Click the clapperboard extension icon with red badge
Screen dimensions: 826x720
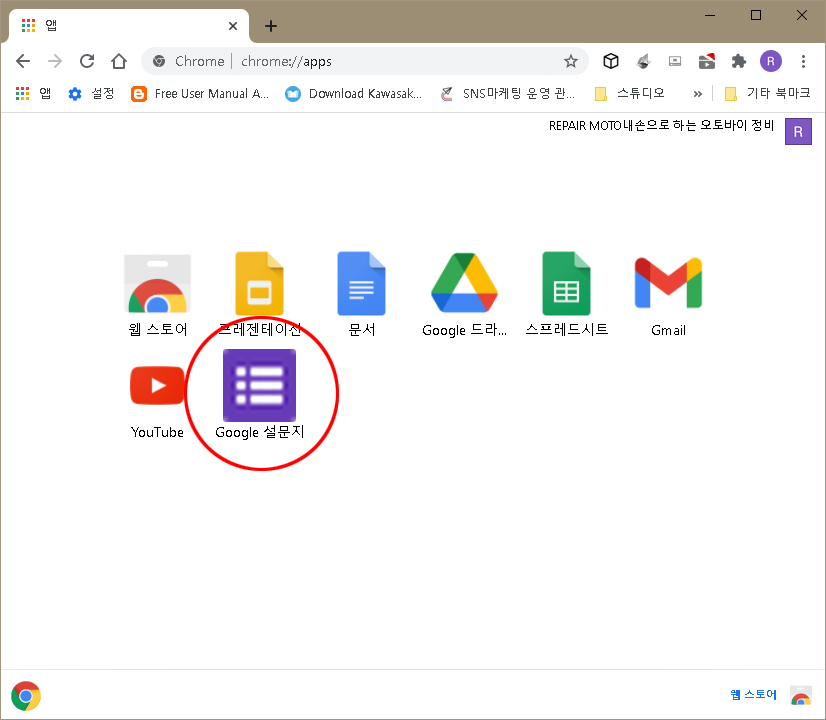click(707, 61)
